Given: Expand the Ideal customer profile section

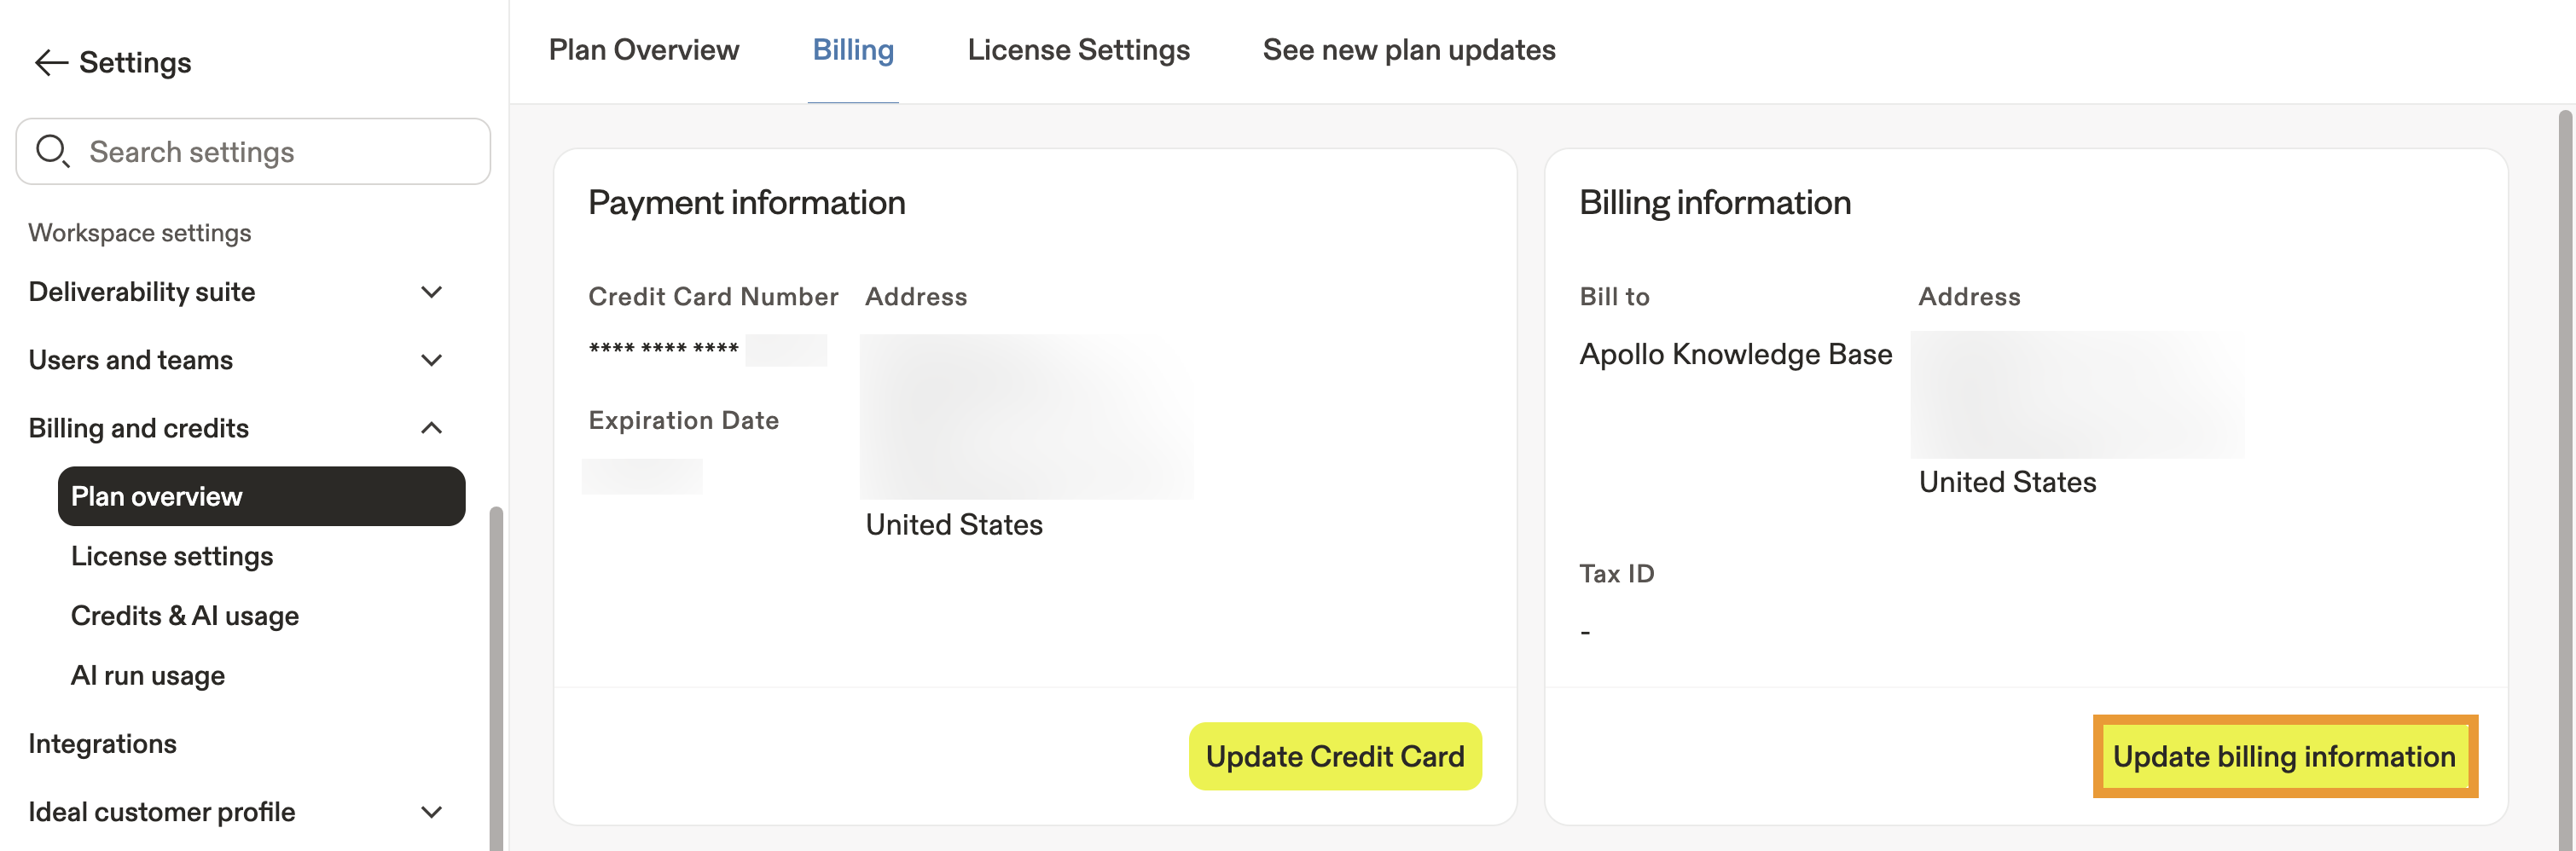Looking at the screenshot, I should click(x=431, y=812).
